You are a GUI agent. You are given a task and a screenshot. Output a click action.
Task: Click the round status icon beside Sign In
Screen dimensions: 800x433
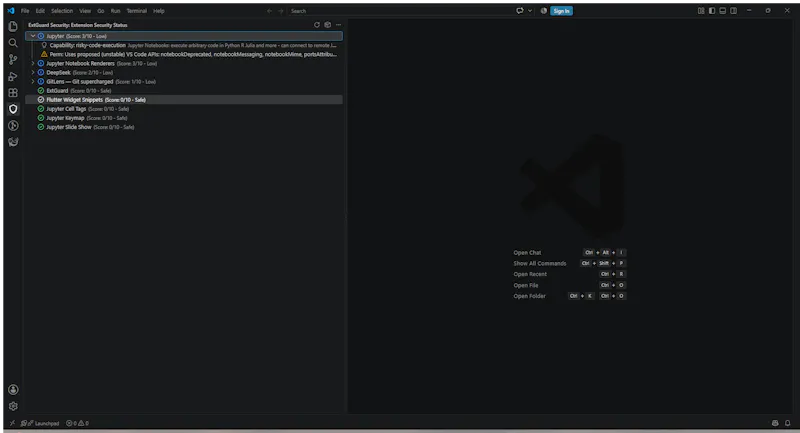pyautogui.click(x=544, y=11)
